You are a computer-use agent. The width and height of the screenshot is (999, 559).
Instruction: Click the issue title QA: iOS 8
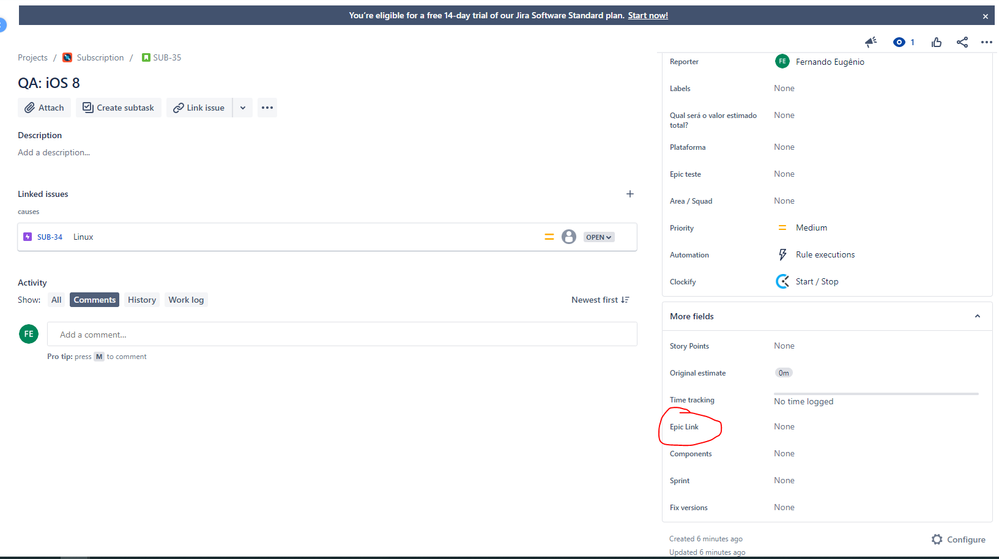click(x=49, y=83)
